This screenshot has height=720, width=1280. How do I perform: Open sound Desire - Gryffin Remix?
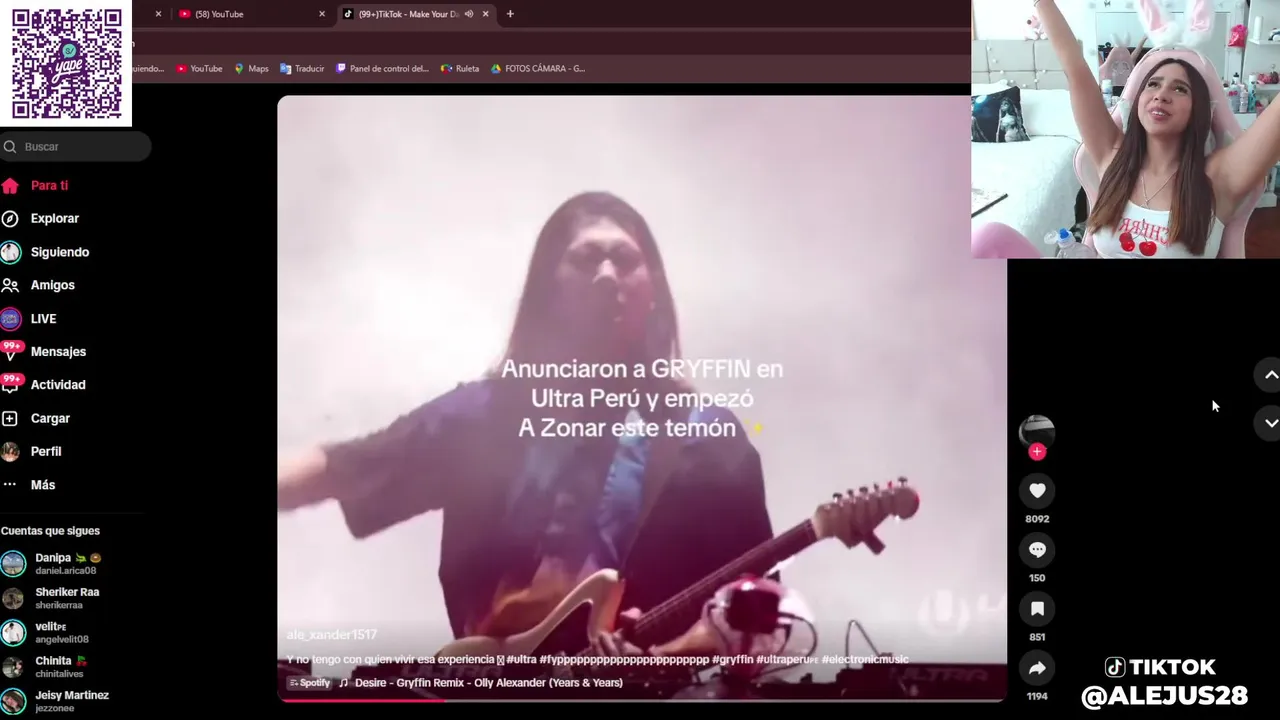481,683
